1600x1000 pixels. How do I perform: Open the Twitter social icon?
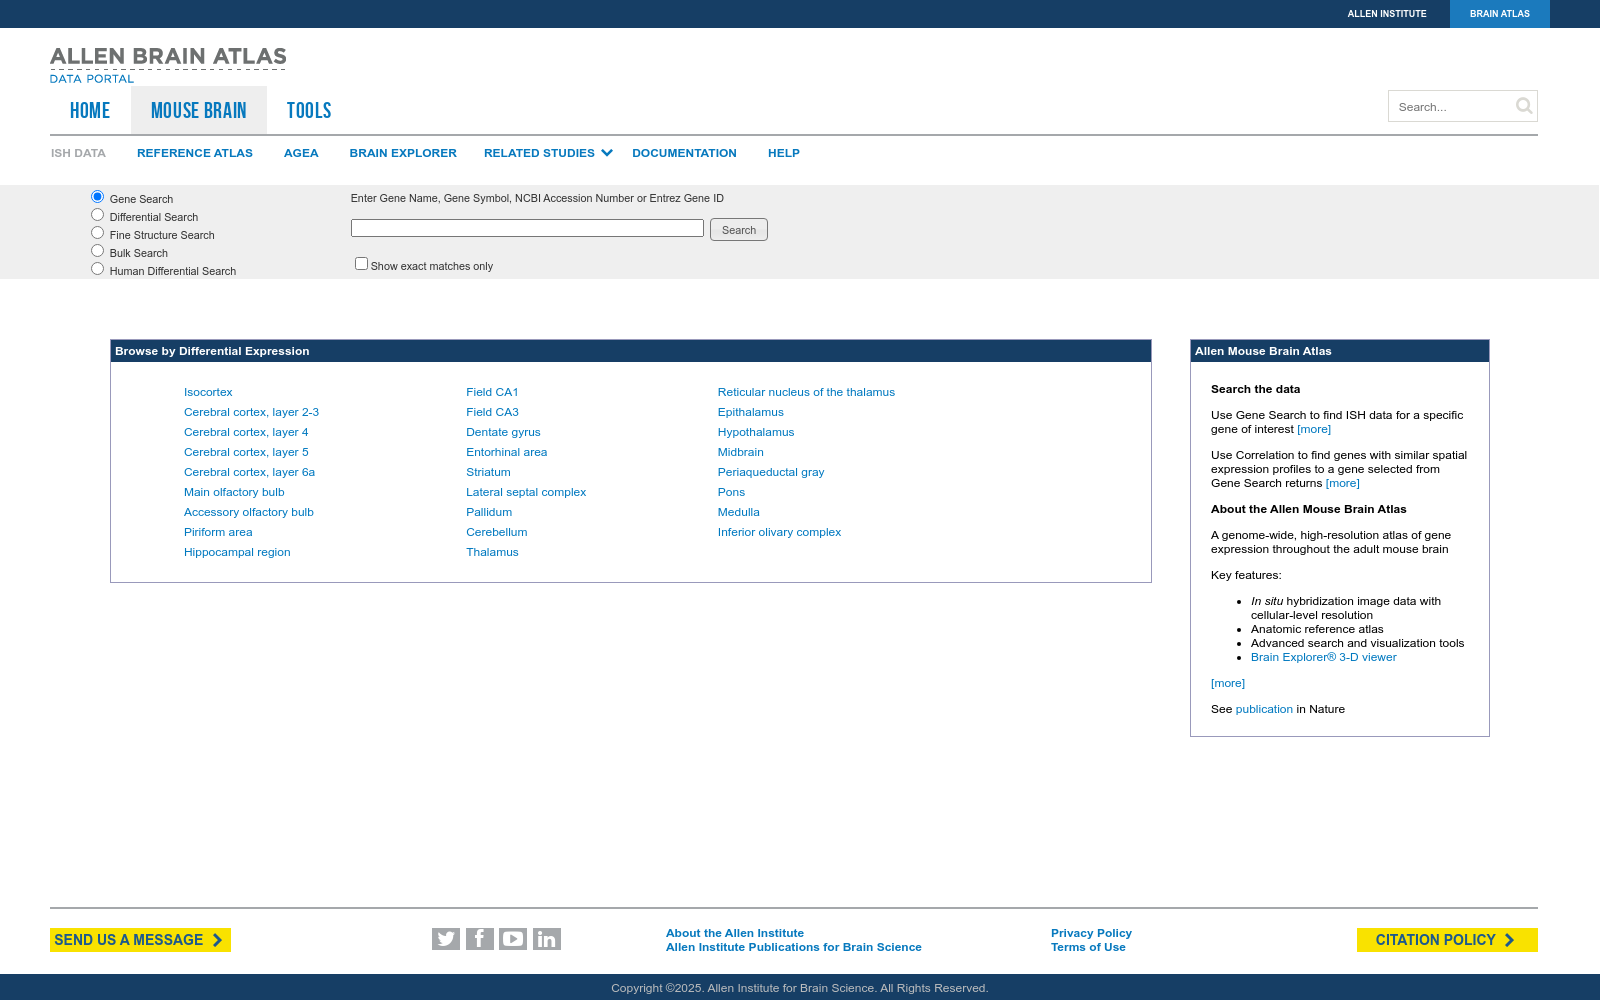(x=446, y=939)
